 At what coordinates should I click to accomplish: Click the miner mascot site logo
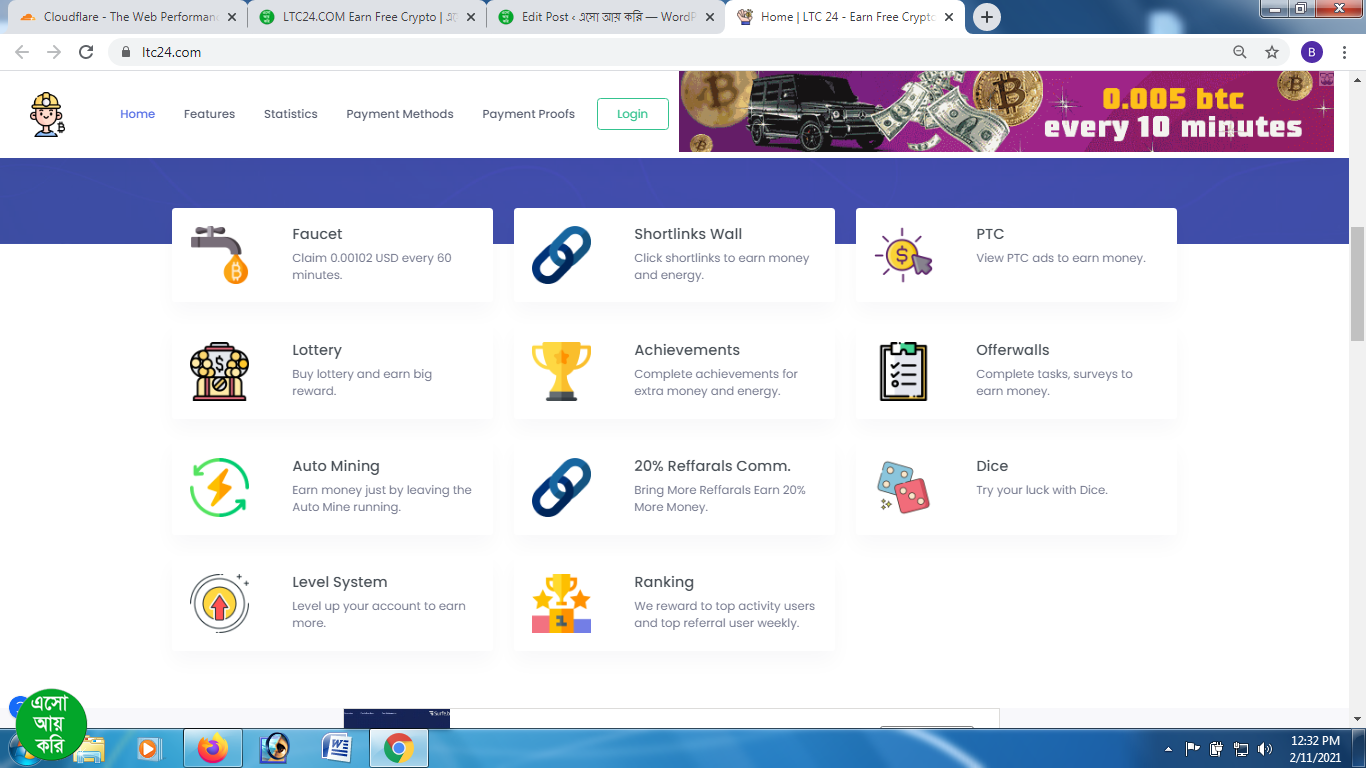(x=47, y=114)
